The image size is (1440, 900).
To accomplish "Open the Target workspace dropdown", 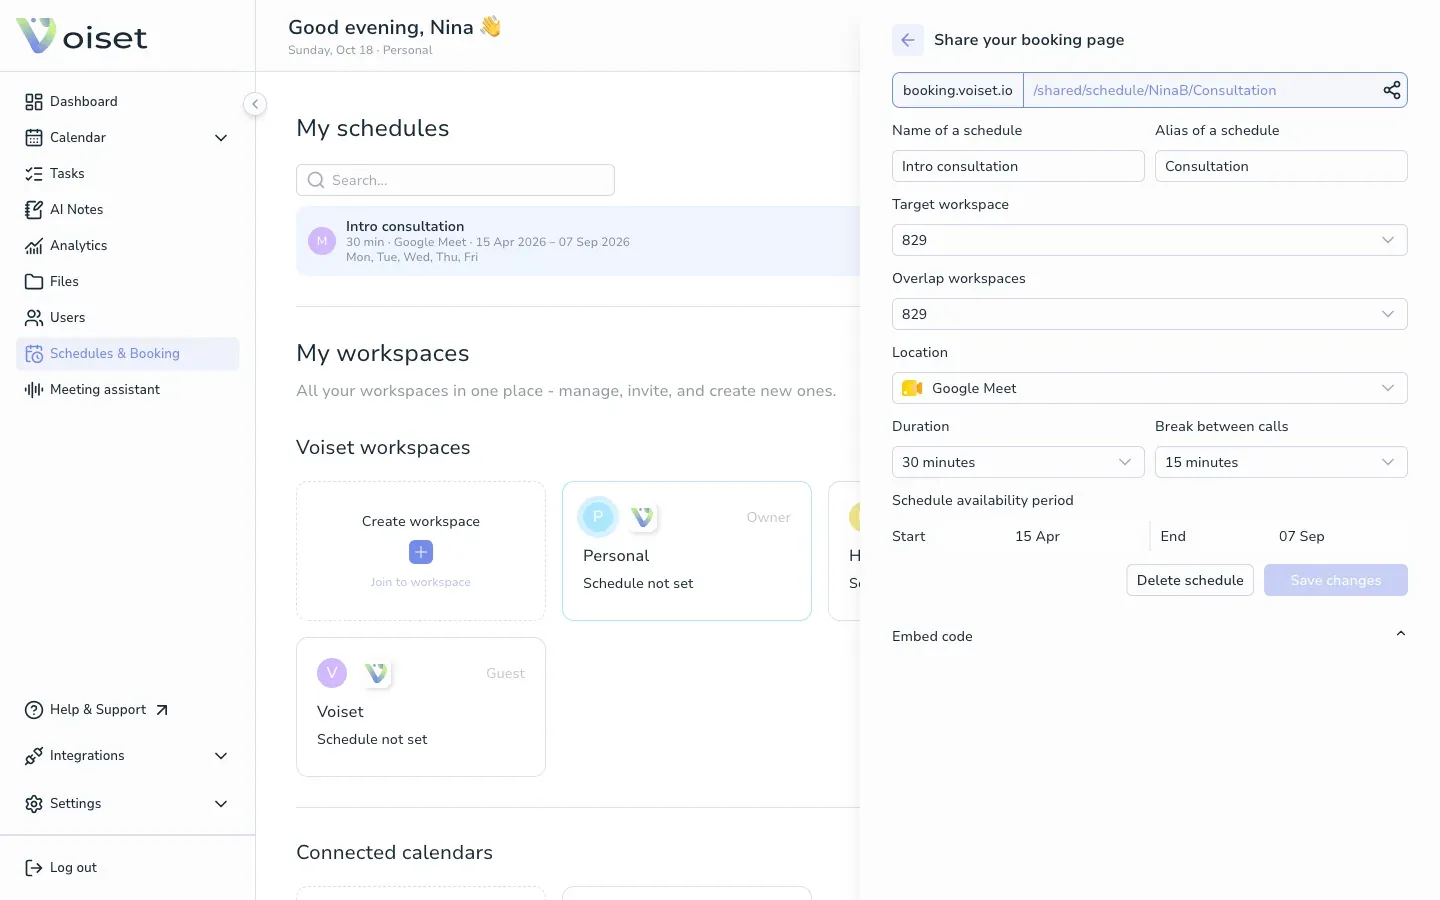I will pyautogui.click(x=1150, y=240).
